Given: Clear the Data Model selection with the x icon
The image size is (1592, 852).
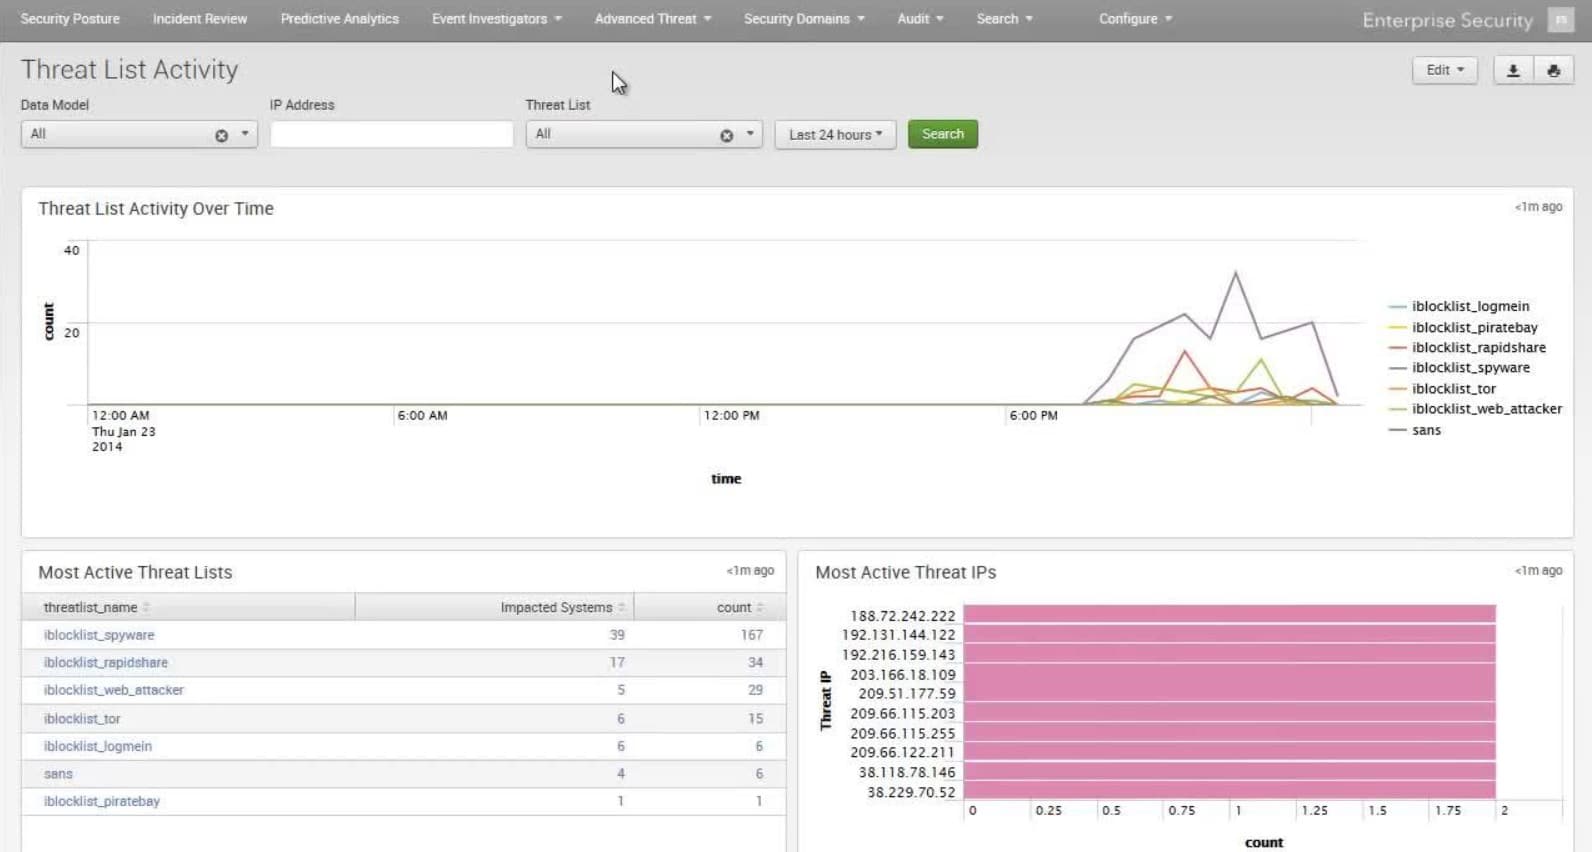Looking at the screenshot, I should pos(221,135).
